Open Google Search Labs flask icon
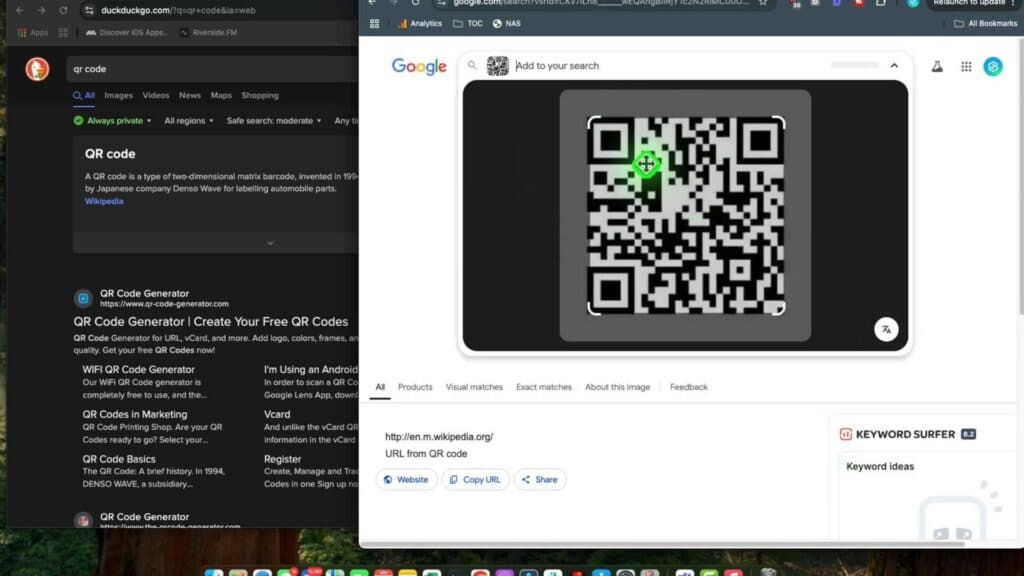This screenshot has height=576, width=1024. [937, 66]
